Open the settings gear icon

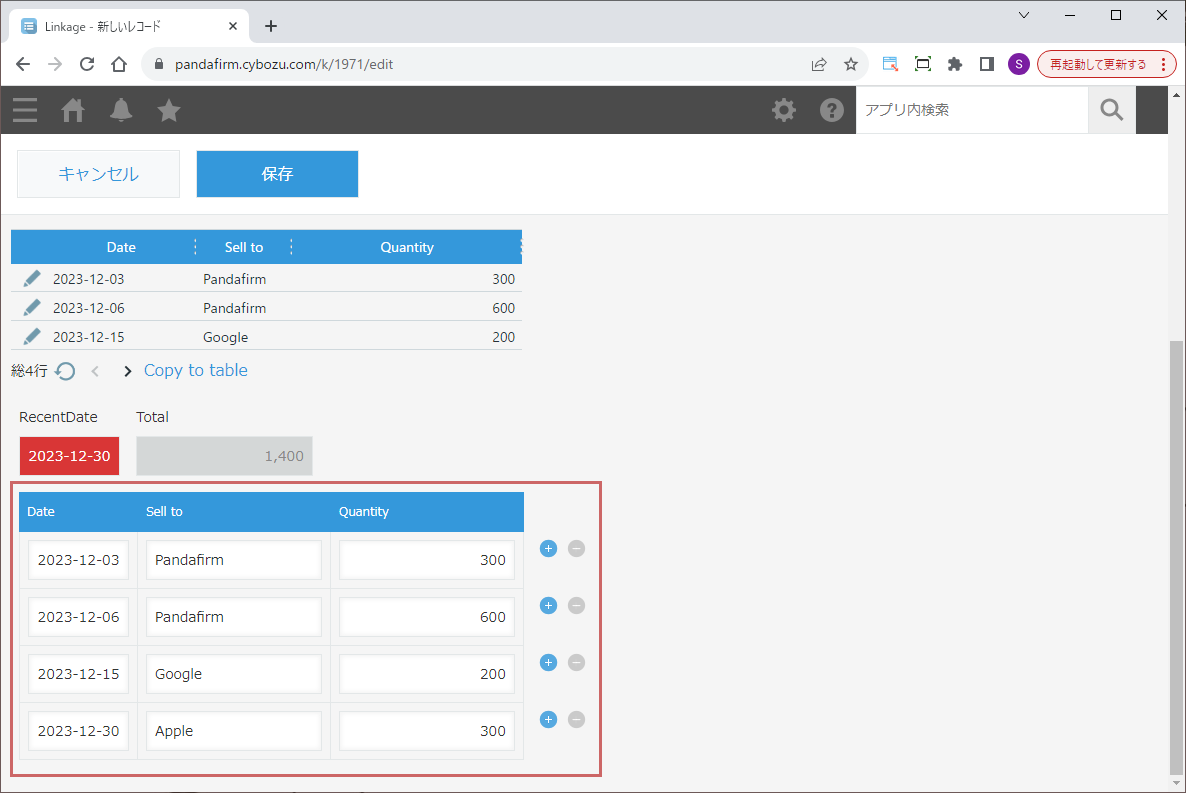(x=784, y=110)
